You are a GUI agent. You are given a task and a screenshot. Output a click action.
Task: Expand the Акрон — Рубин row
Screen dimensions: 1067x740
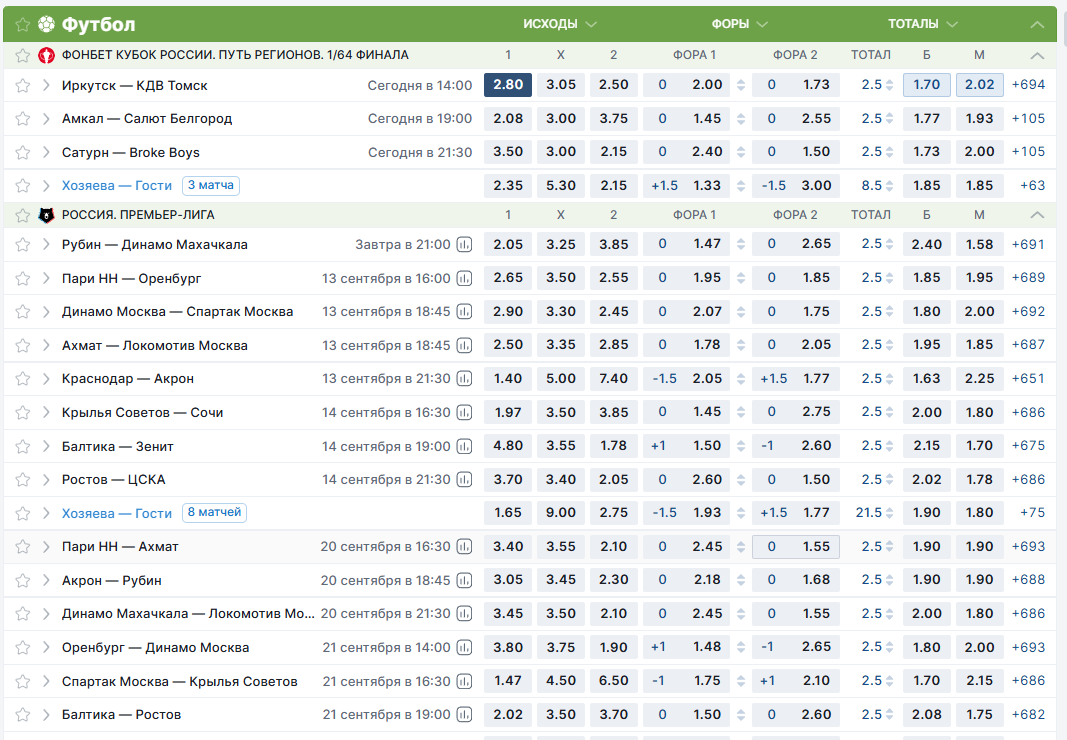point(46,580)
